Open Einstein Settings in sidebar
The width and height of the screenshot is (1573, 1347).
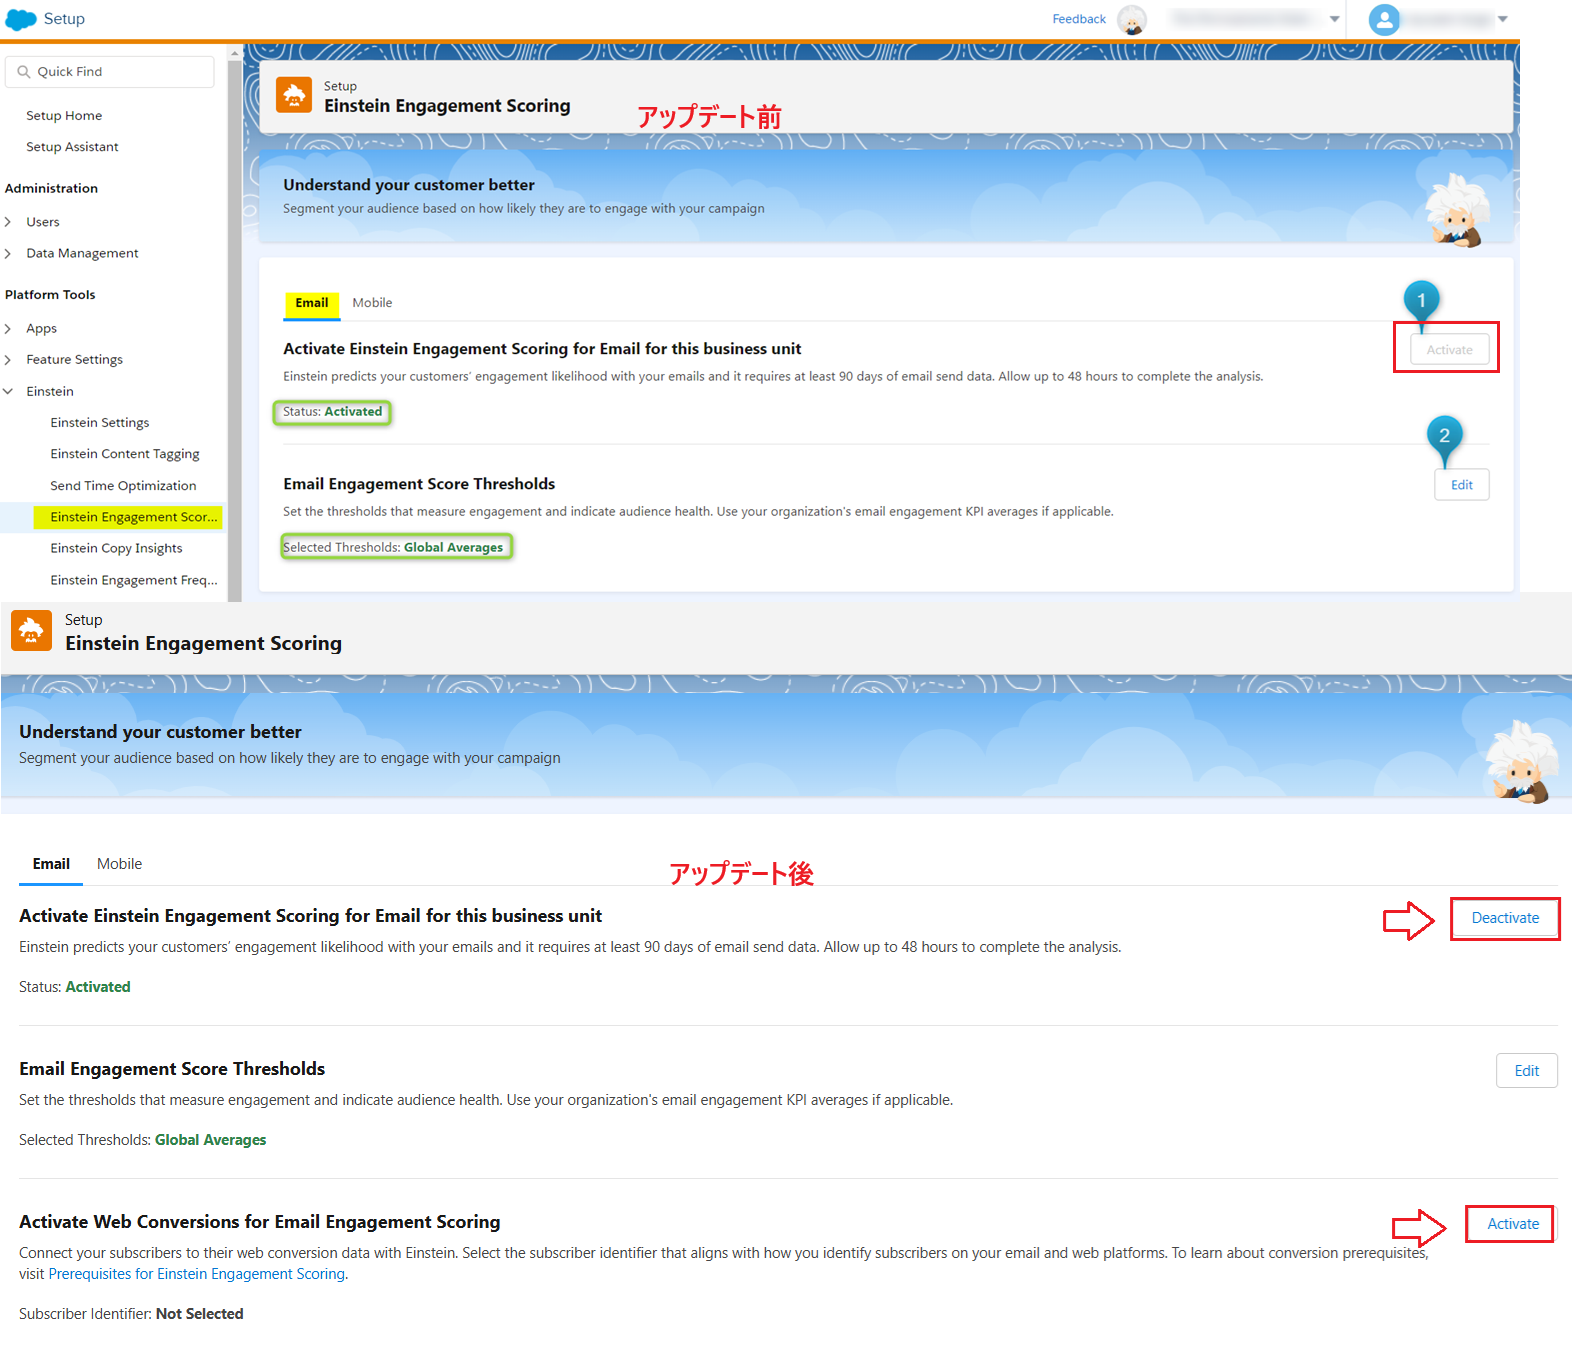(x=100, y=423)
